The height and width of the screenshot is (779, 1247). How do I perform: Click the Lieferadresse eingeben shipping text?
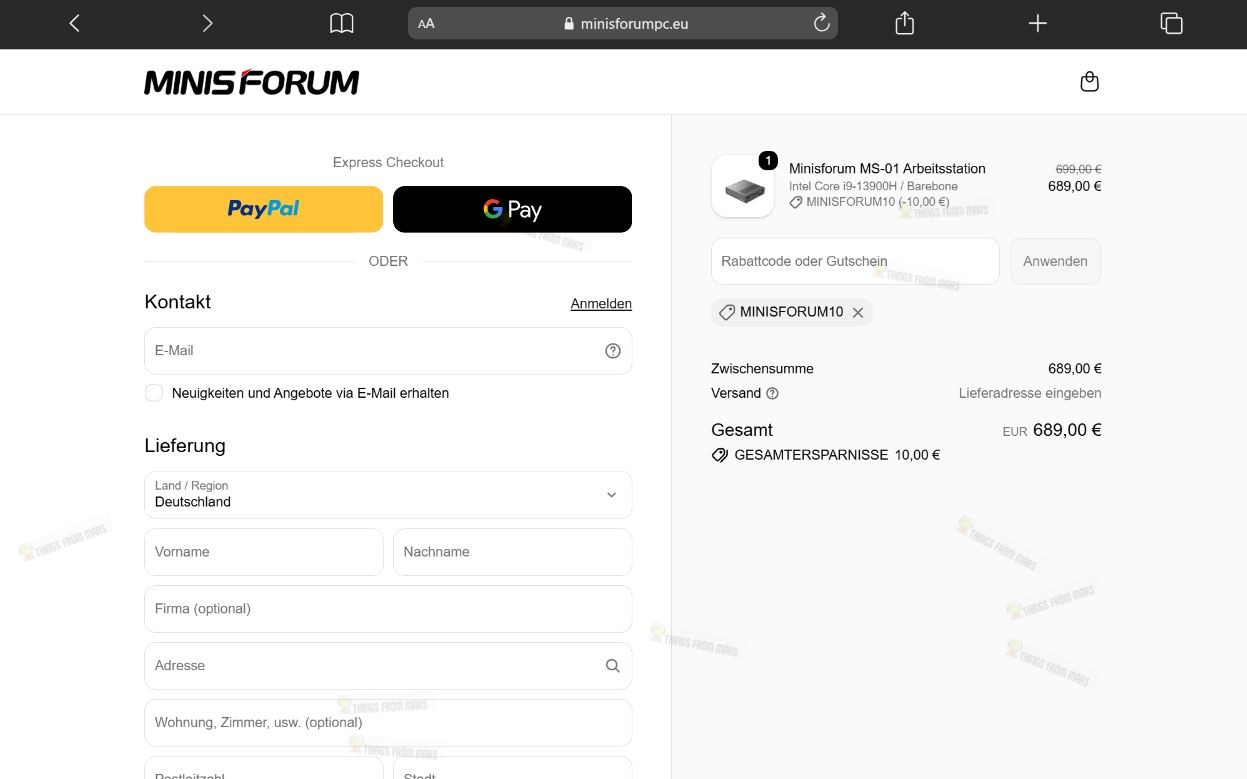[x=1030, y=394]
